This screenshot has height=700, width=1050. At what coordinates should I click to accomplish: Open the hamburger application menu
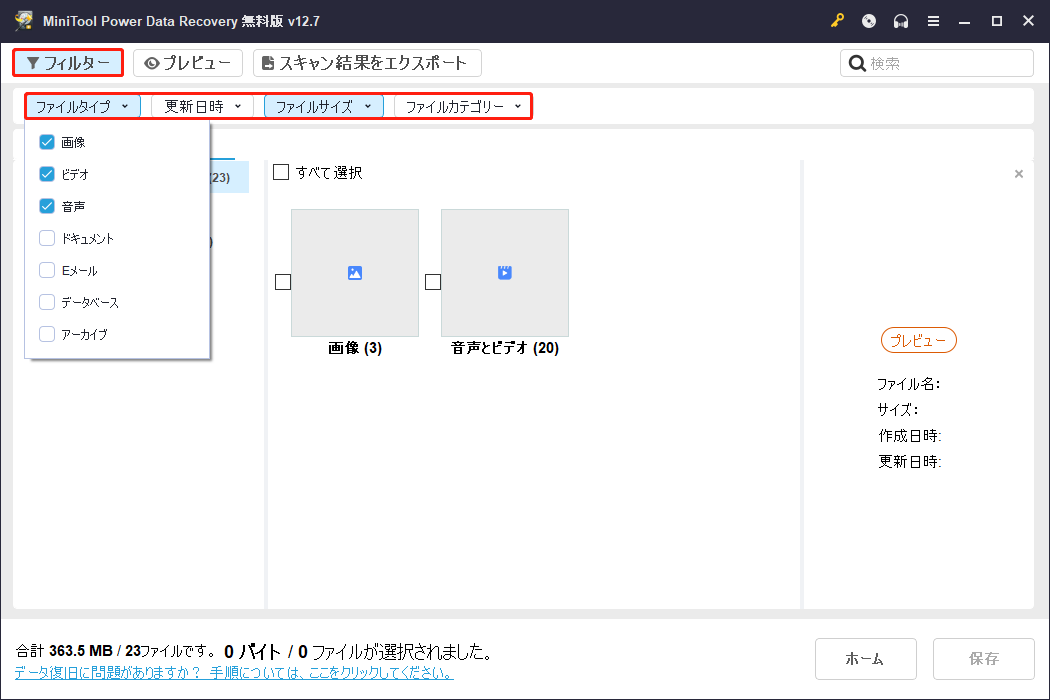[x=933, y=20]
